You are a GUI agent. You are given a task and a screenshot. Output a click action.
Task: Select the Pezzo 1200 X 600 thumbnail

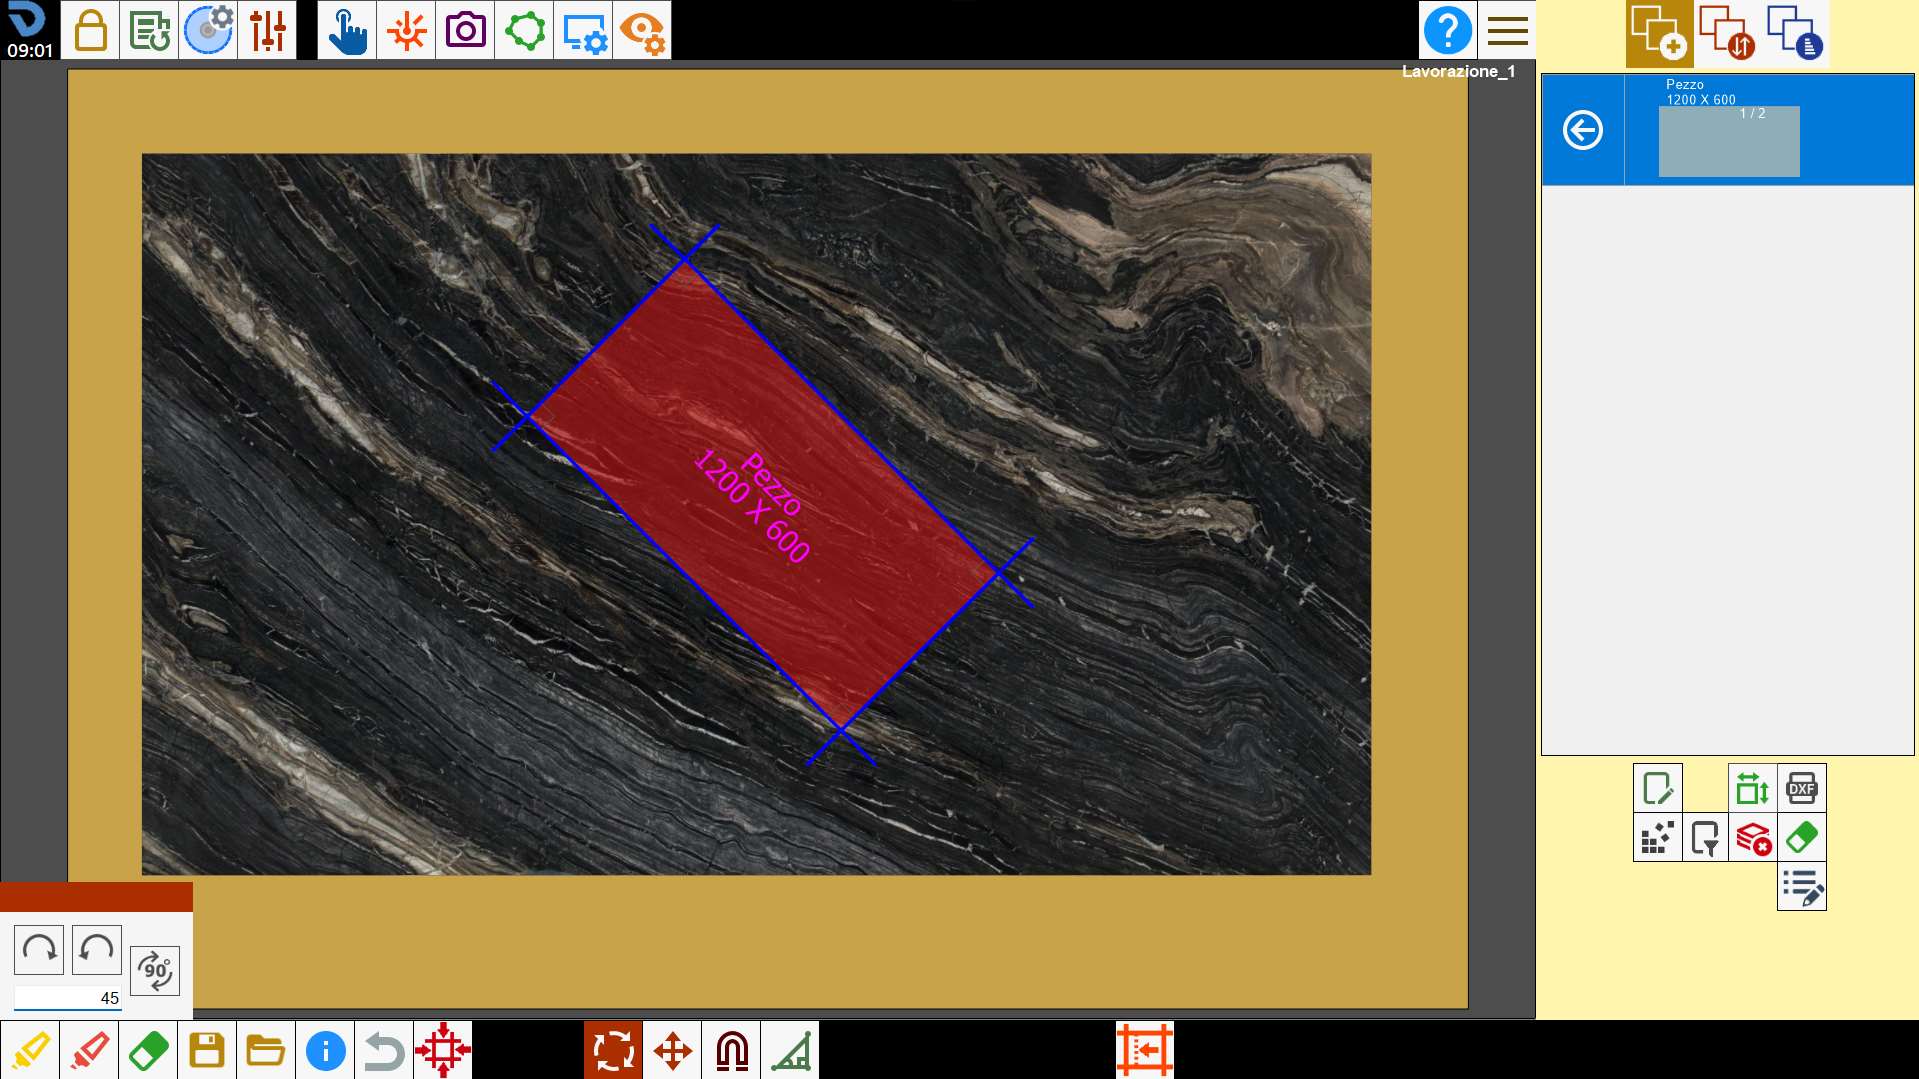pos(1729,141)
